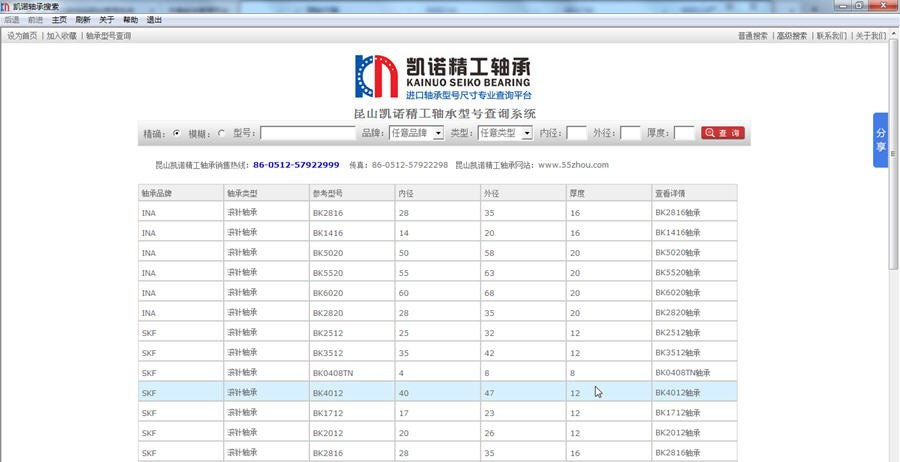Open the 主页 home menu item
This screenshot has height=462, width=900.
click(60, 20)
